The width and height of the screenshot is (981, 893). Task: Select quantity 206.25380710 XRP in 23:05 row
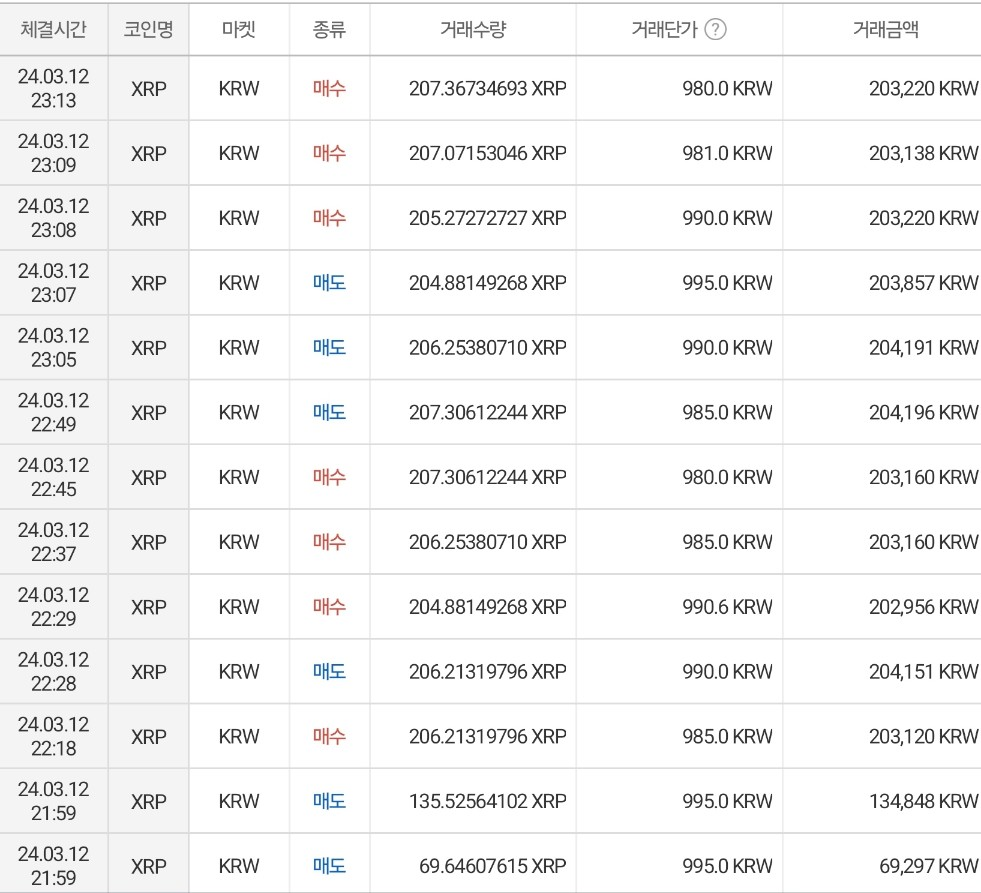point(487,347)
